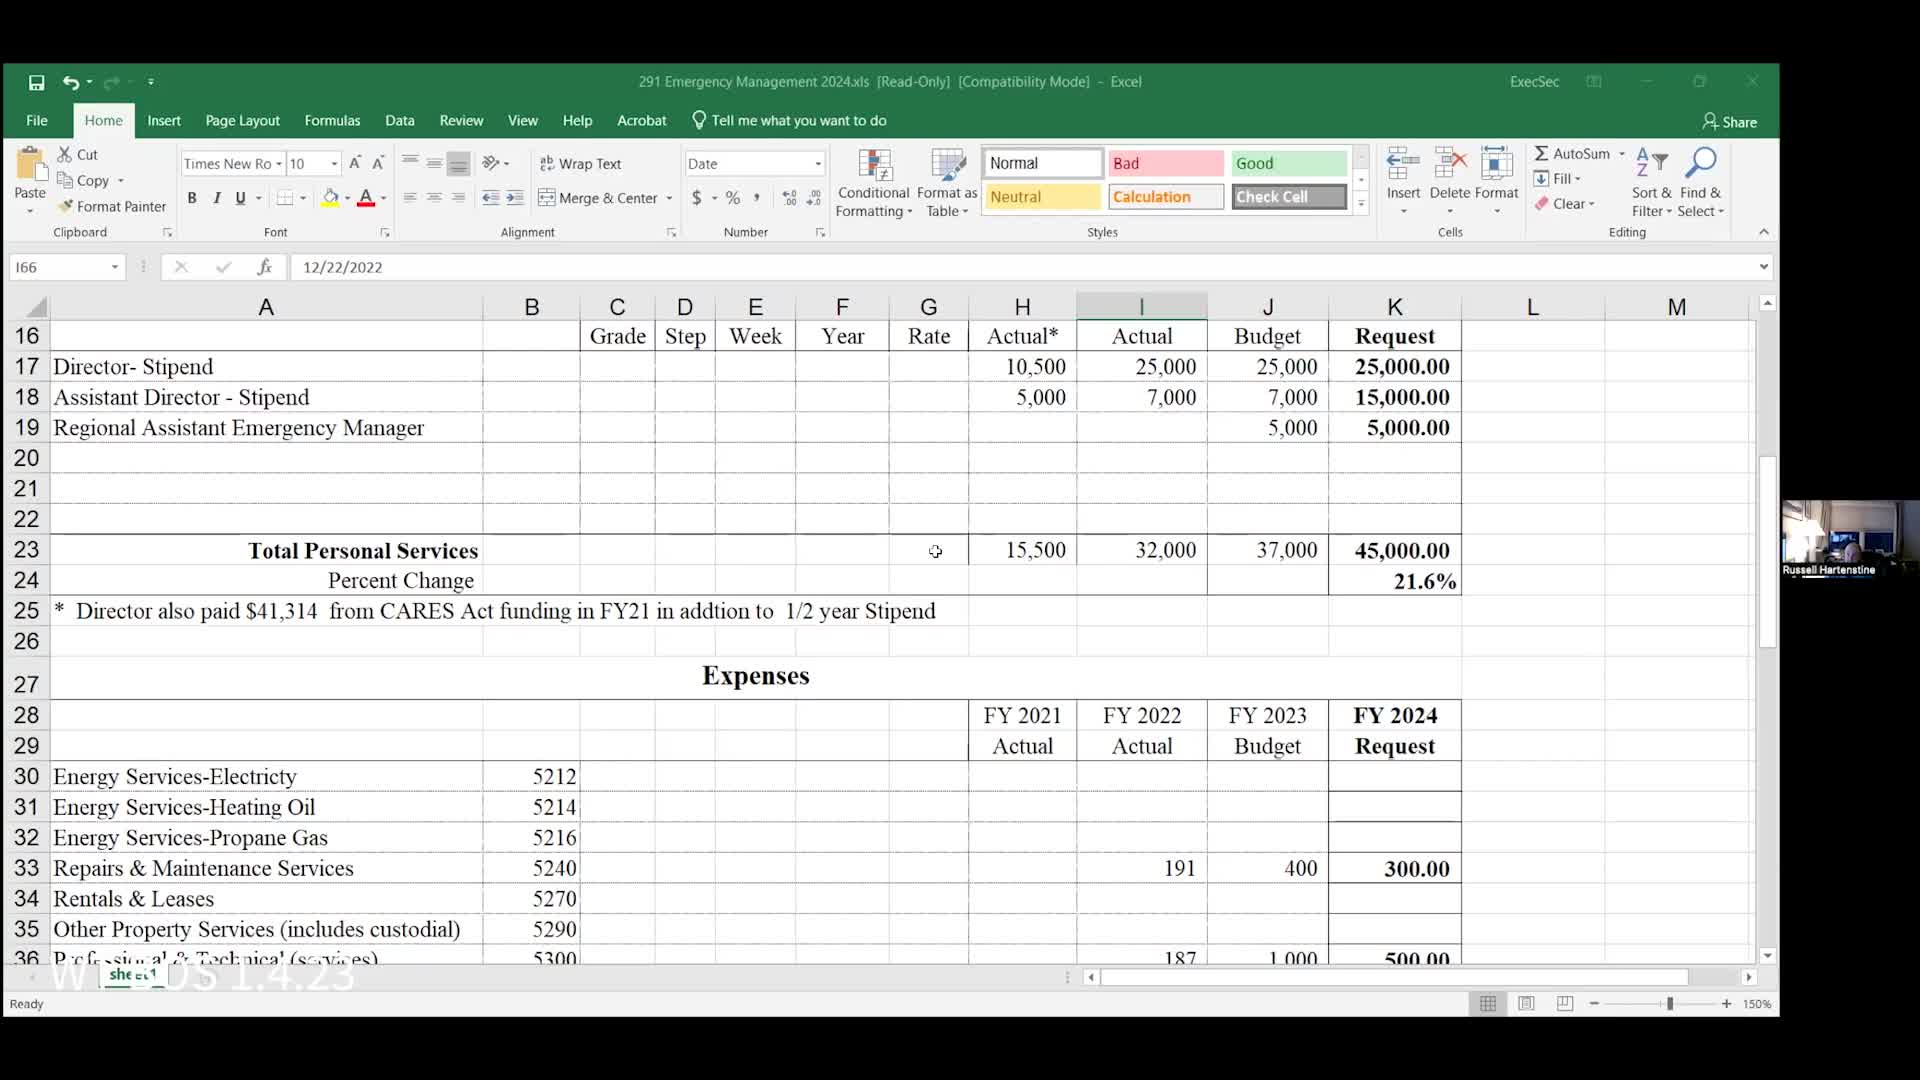Toggle Align Left
The image size is (1920, 1080).
[410, 198]
